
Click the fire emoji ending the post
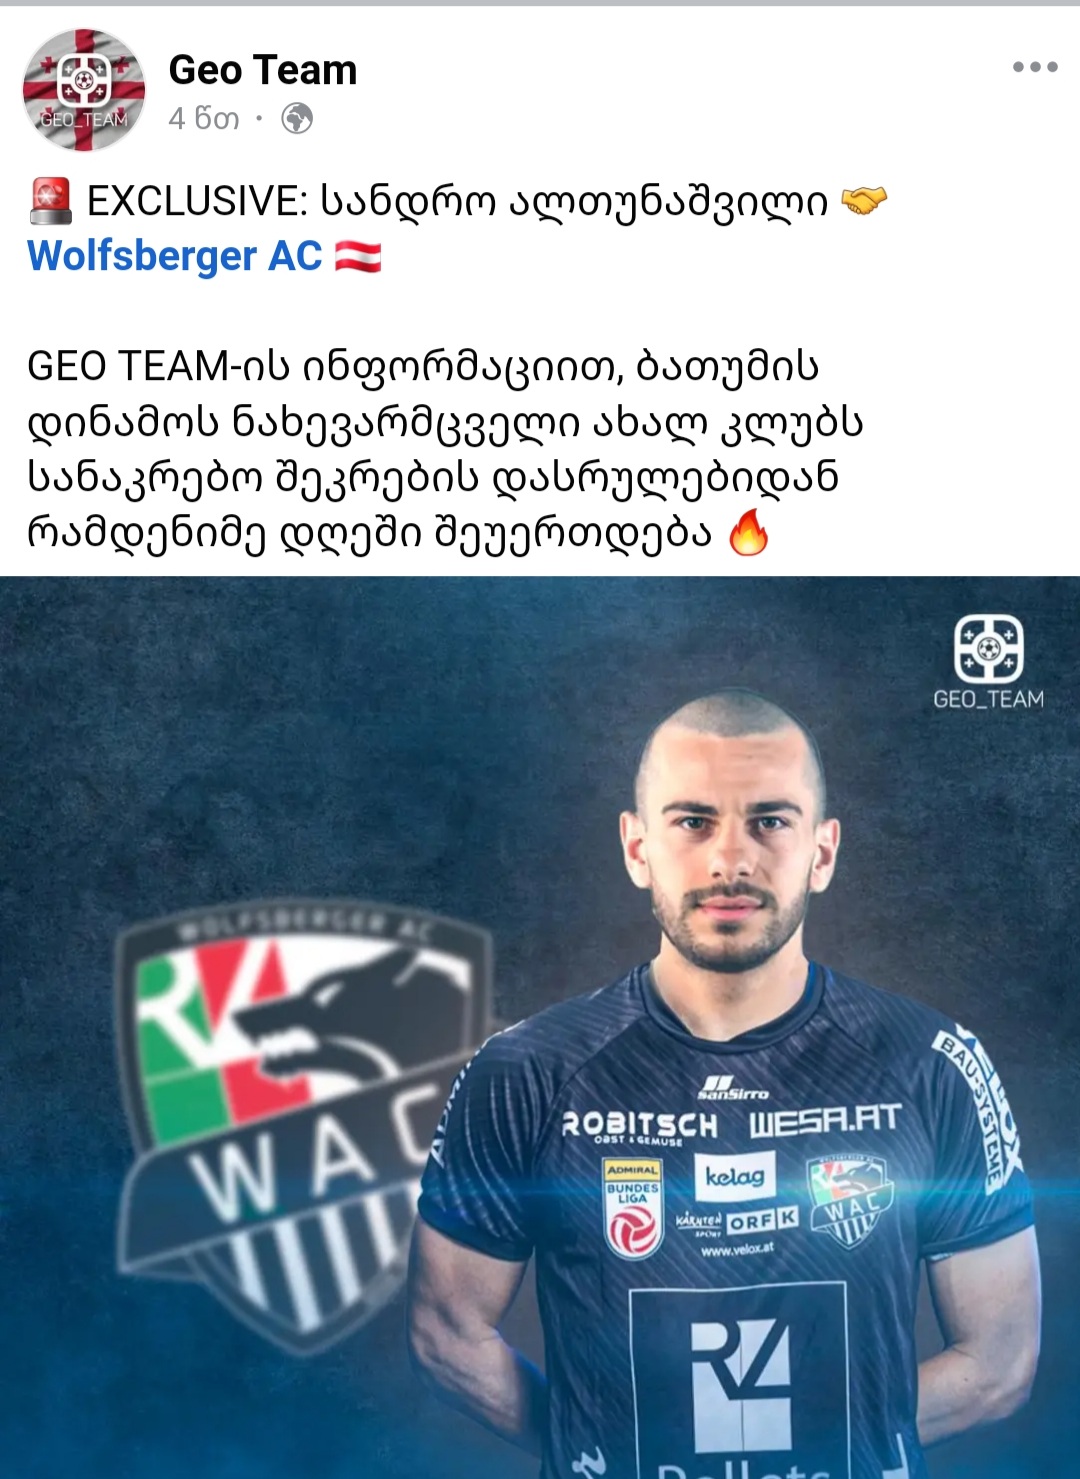click(x=748, y=532)
